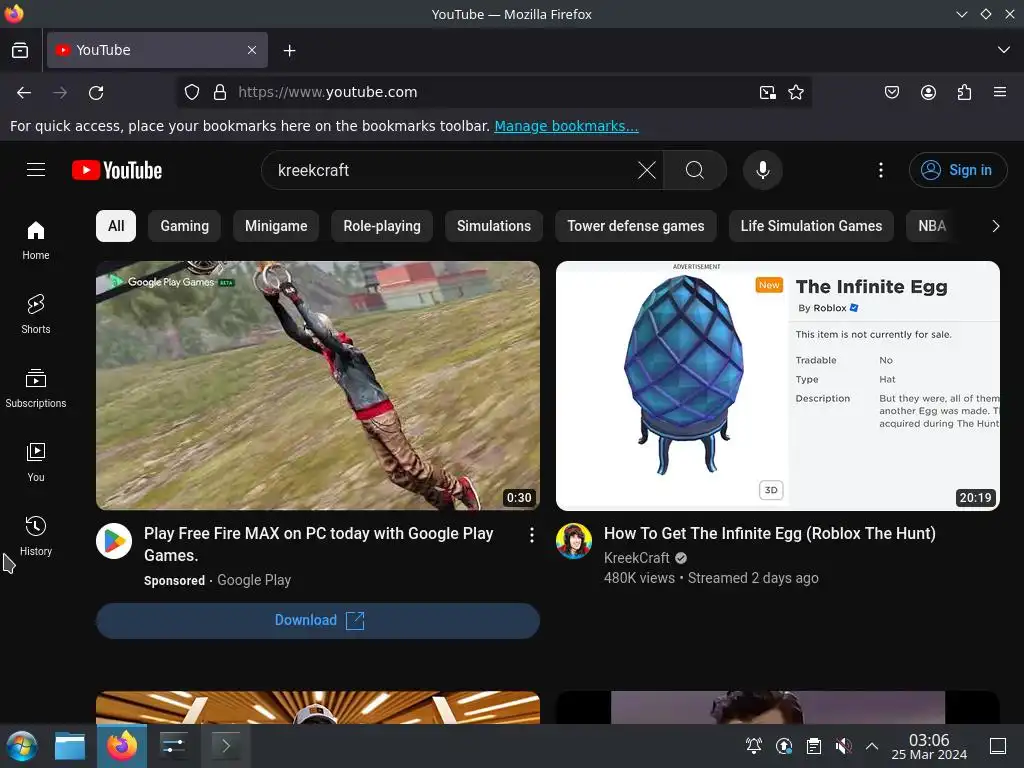This screenshot has width=1024, height=768.
Task: Open Firefox application menu
Action: (1000, 92)
